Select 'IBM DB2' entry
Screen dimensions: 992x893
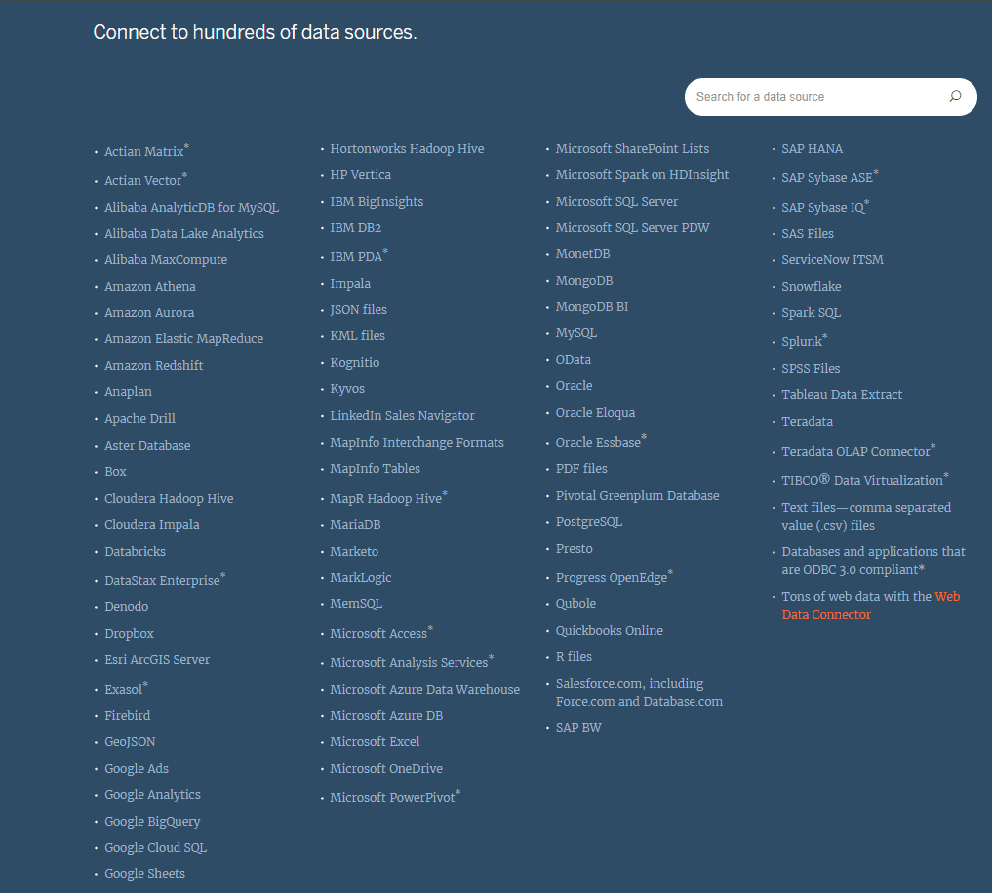356,228
